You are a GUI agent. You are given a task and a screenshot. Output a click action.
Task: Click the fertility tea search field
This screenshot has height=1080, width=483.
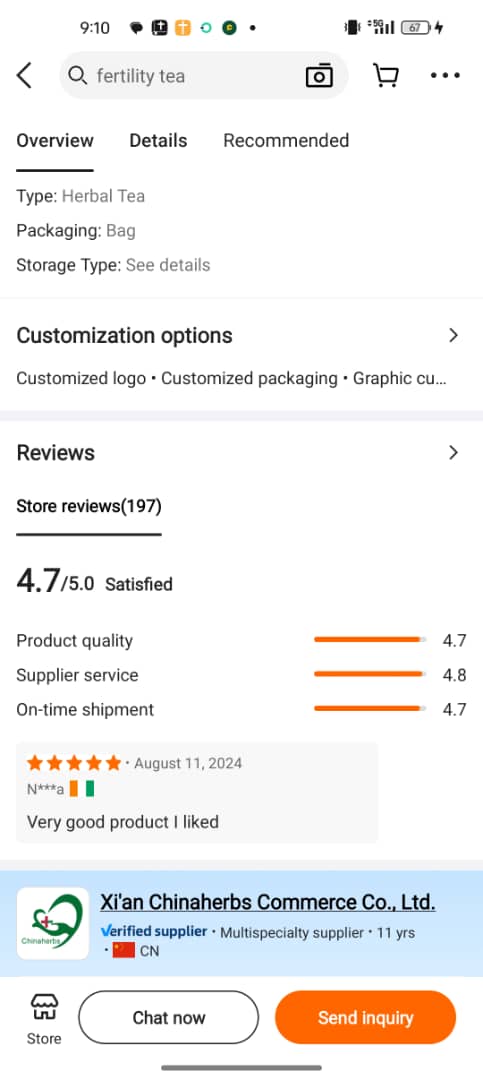203,75
